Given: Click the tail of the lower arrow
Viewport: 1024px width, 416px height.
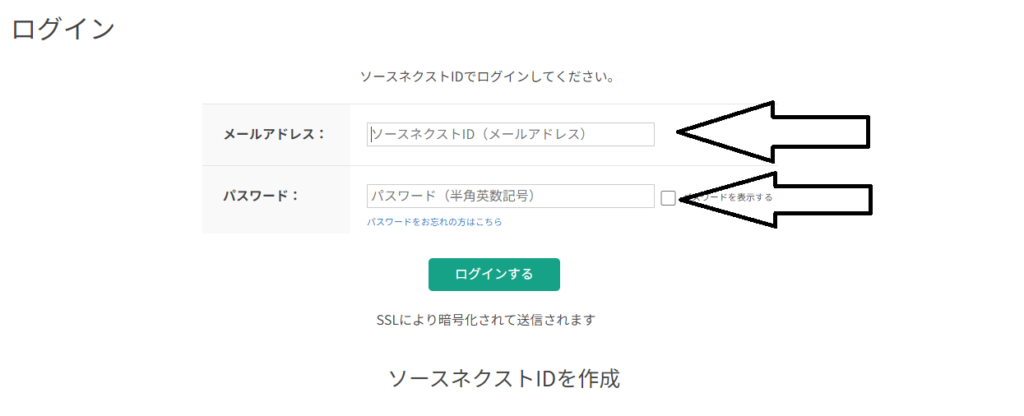Looking at the screenshot, I should pyautogui.click(x=868, y=198).
